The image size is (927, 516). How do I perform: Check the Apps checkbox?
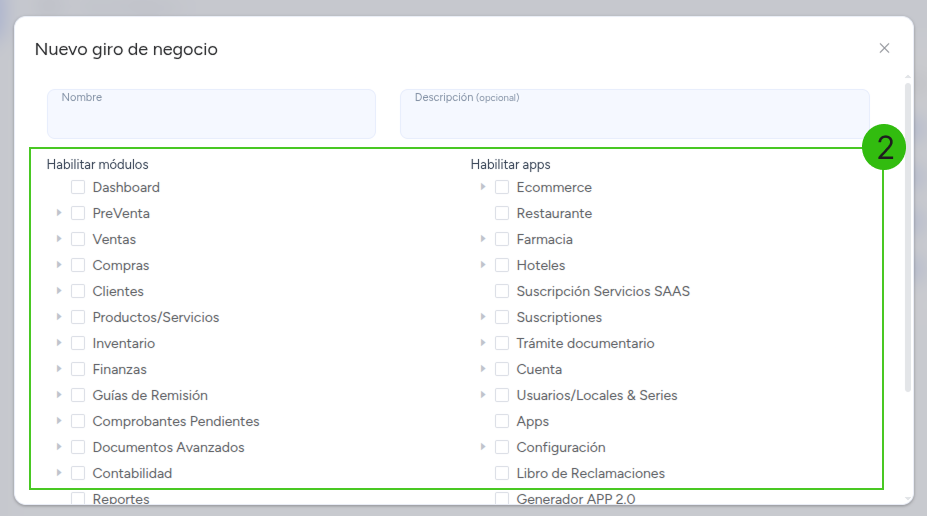pyautogui.click(x=502, y=421)
